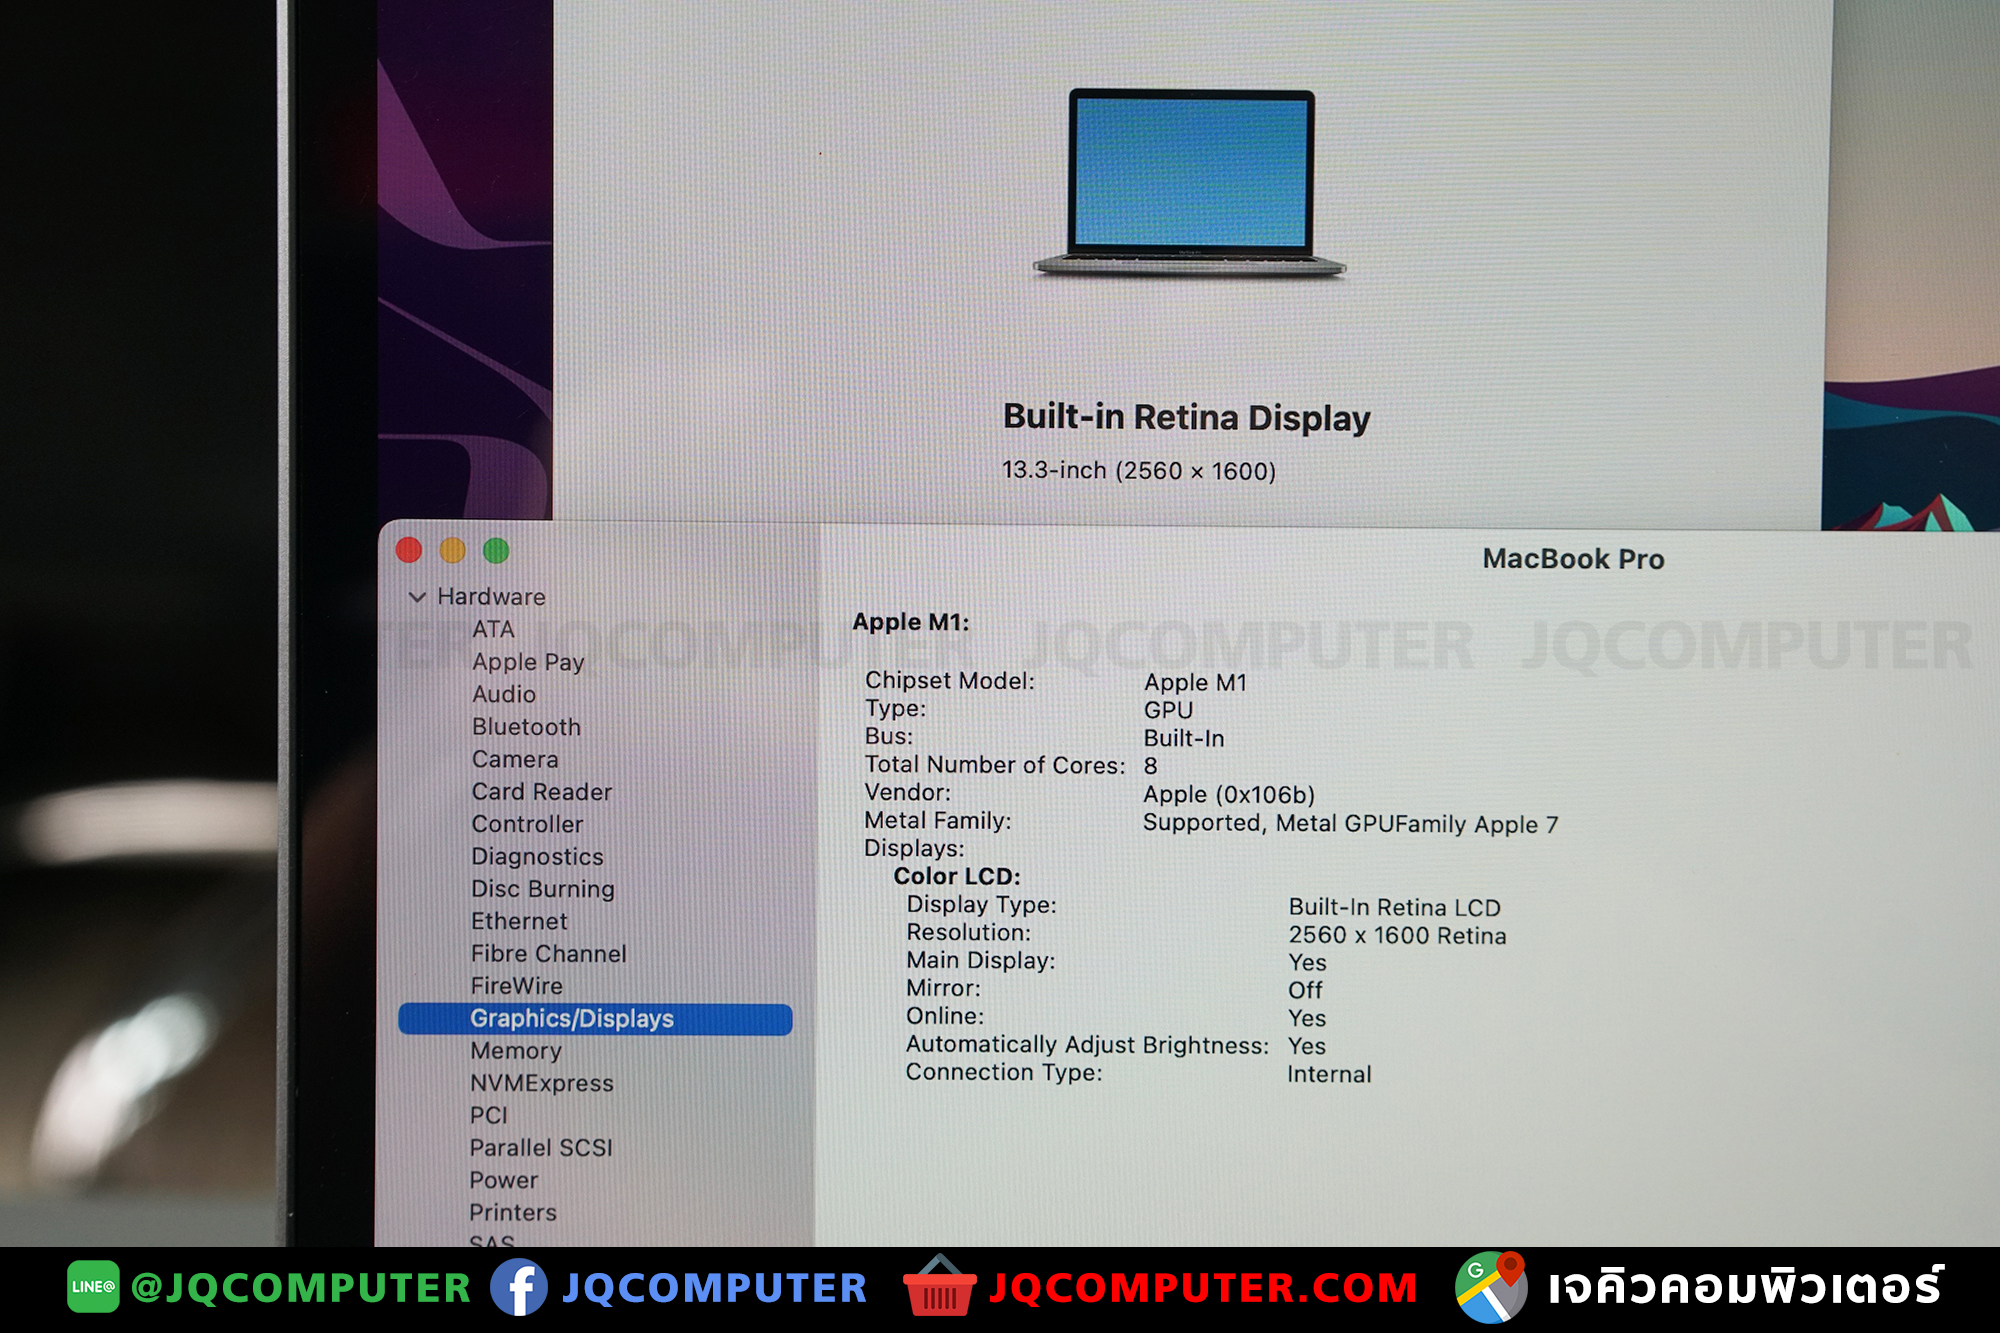Click the MacBook laptop image in Displays window
The height and width of the screenshot is (1333, 2000).
coord(1190,183)
